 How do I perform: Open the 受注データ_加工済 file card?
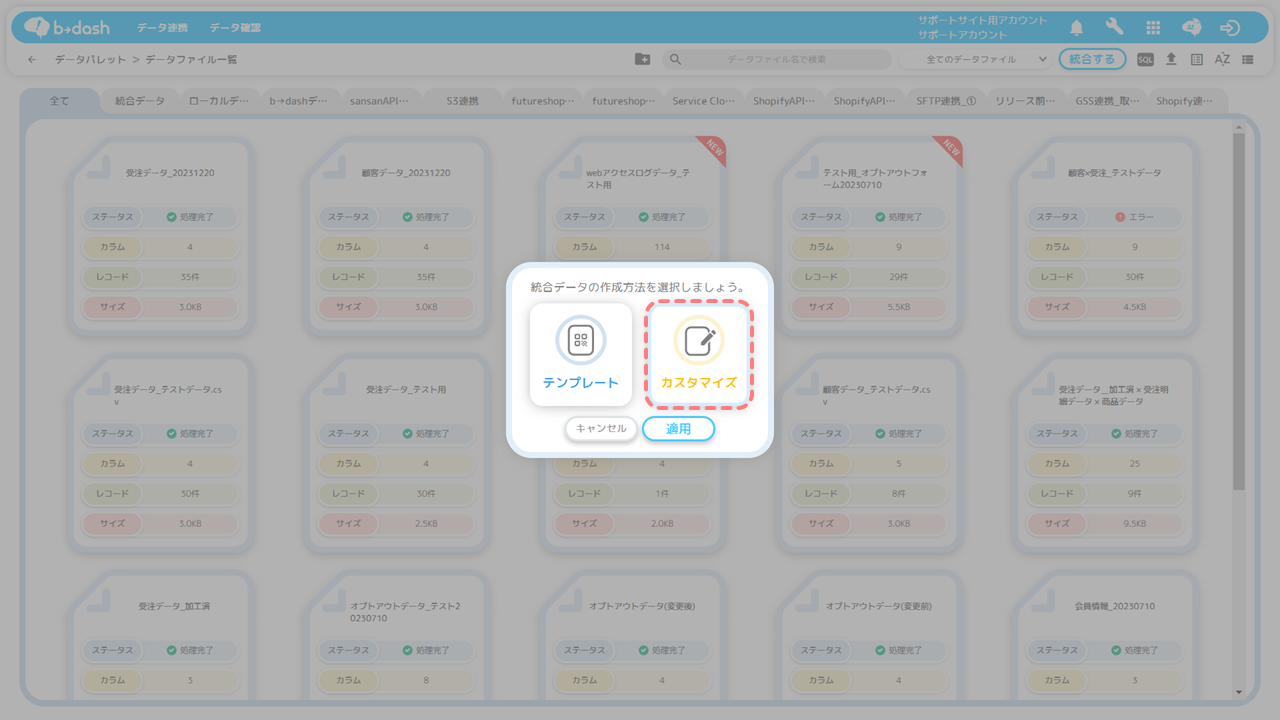pyautogui.click(x=161, y=635)
